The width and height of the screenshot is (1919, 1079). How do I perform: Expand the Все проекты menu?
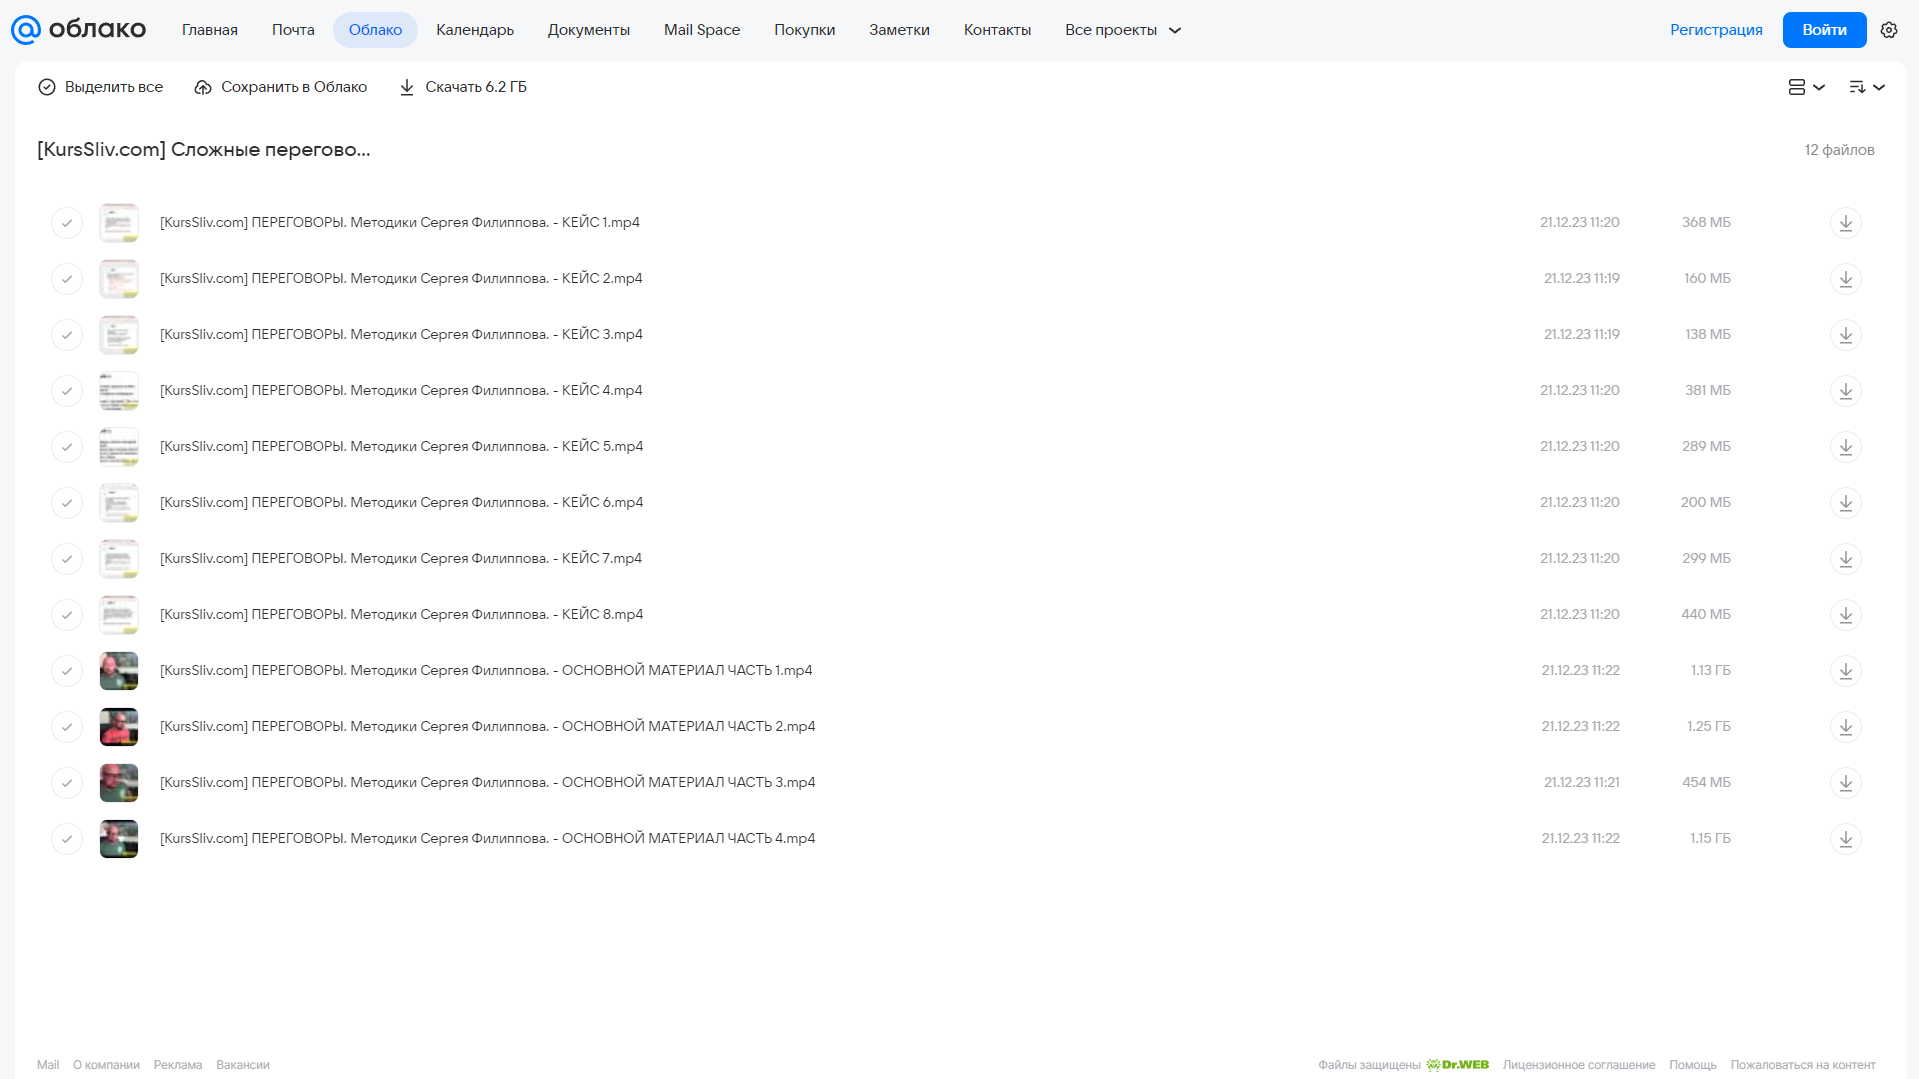pyautogui.click(x=1122, y=30)
